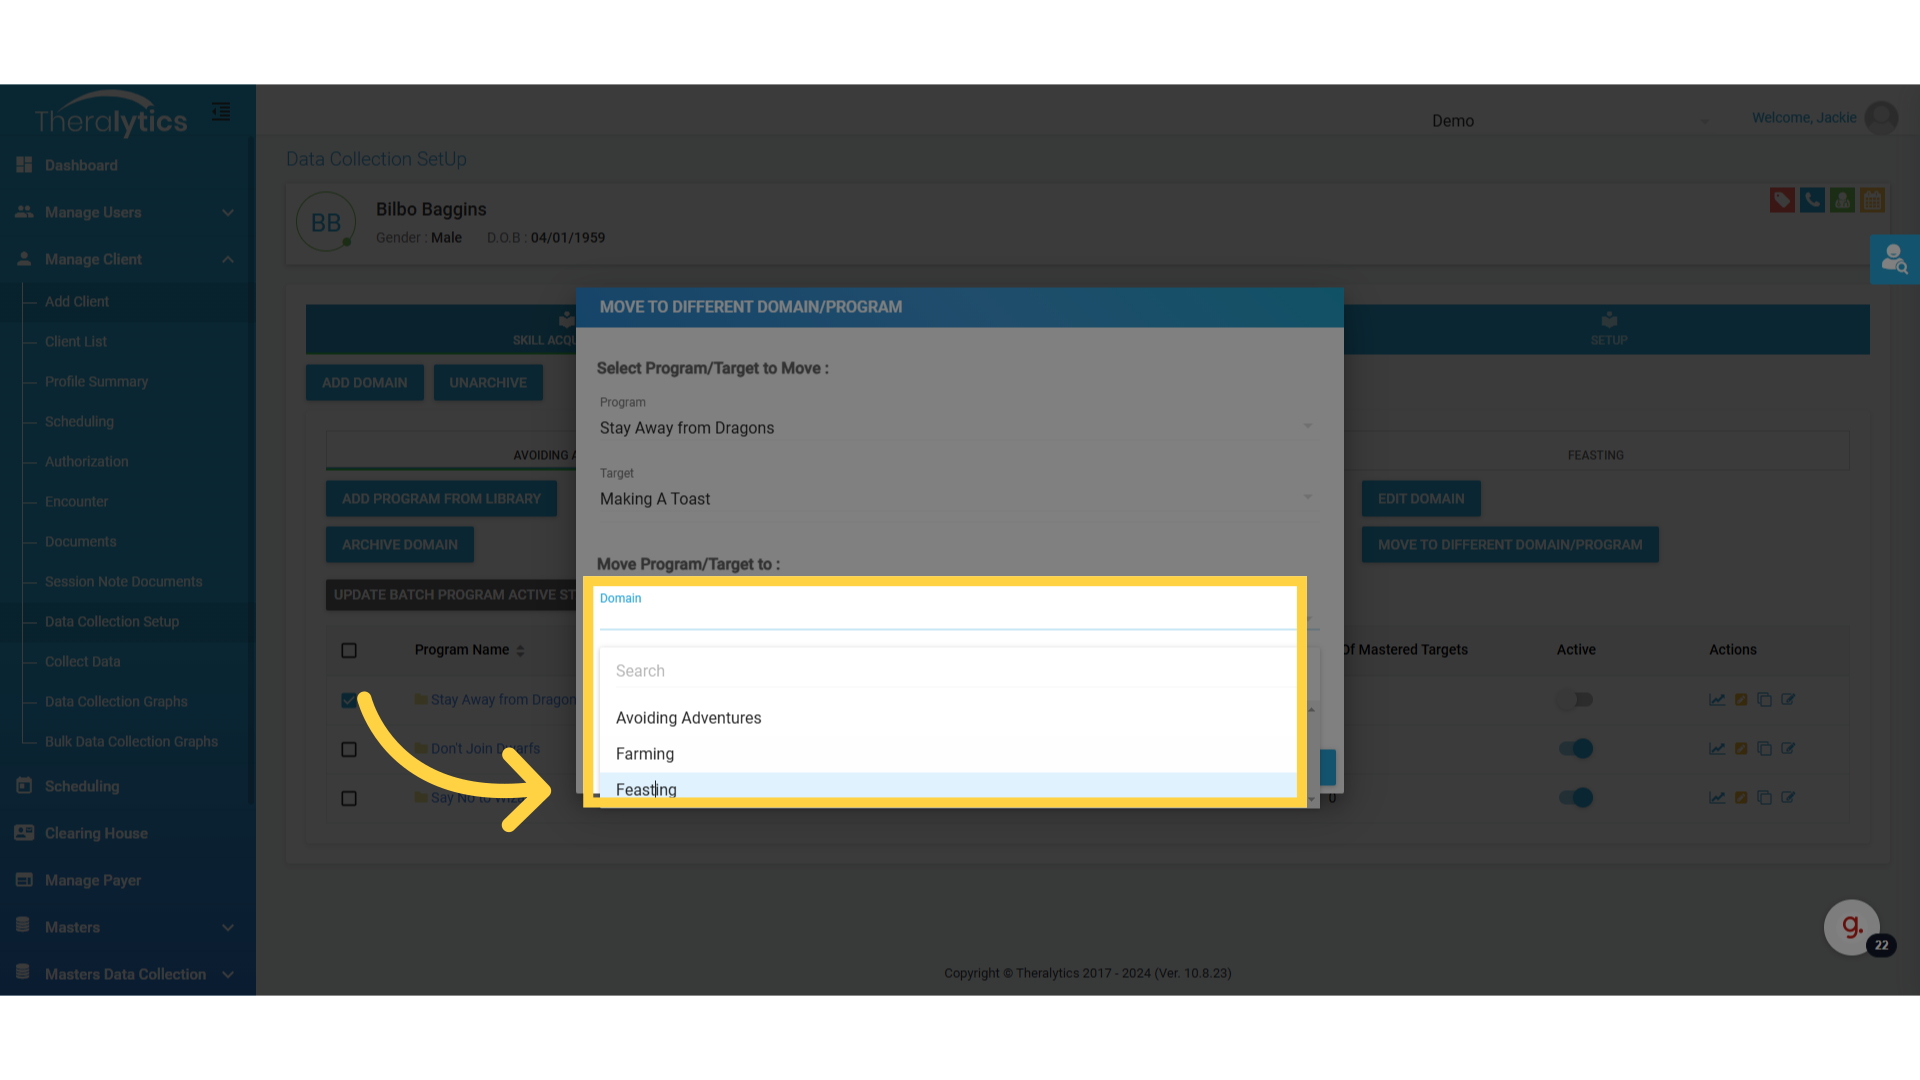
Task: Click the red tag icon in client header
Action: 1781,200
